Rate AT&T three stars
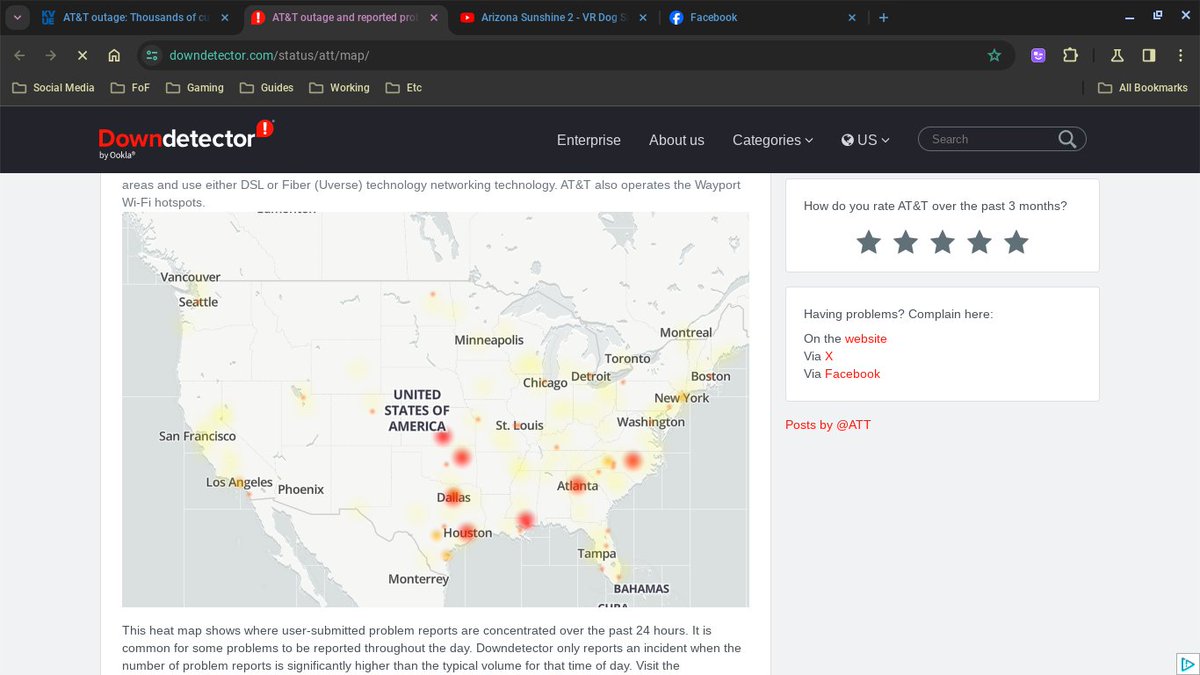Image resolution: width=1200 pixels, height=675 pixels. pos(943,242)
